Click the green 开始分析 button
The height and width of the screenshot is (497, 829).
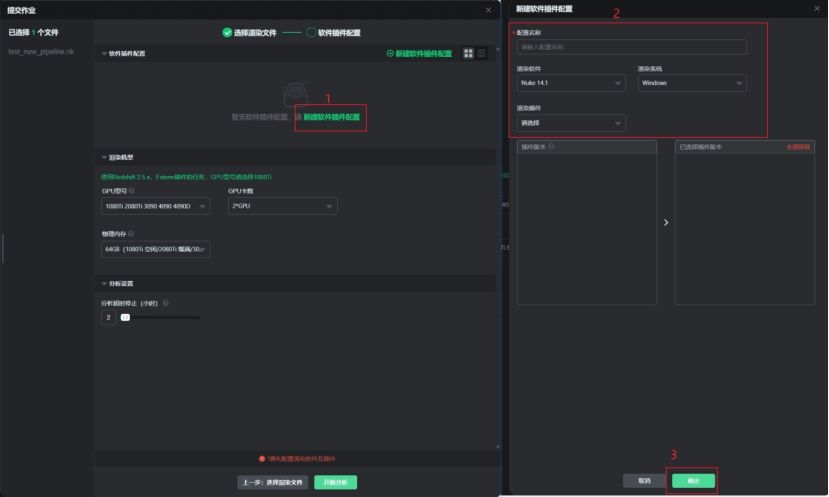click(x=336, y=482)
